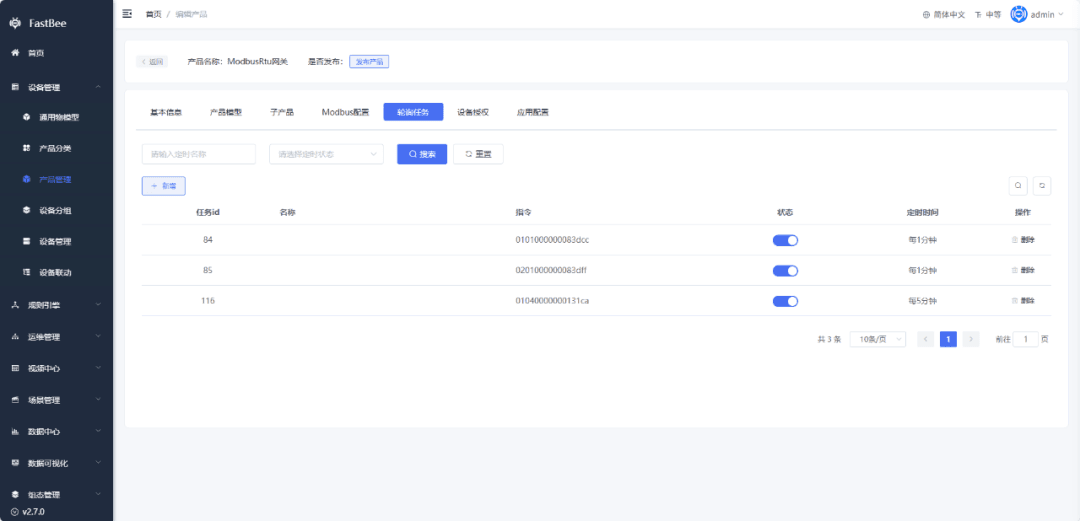Open the 请选择定时状态 dropdown
The width and height of the screenshot is (1080, 521).
pyautogui.click(x=326, y=154)
